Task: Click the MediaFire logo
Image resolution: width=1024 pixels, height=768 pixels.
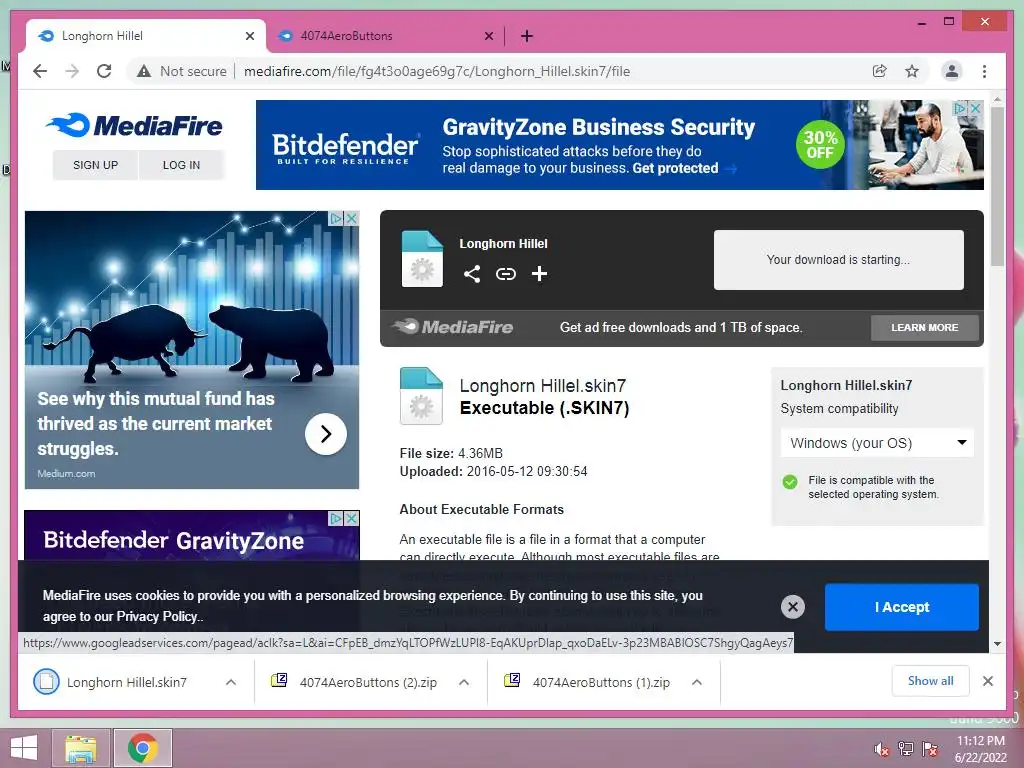Action: coord(134,125)
